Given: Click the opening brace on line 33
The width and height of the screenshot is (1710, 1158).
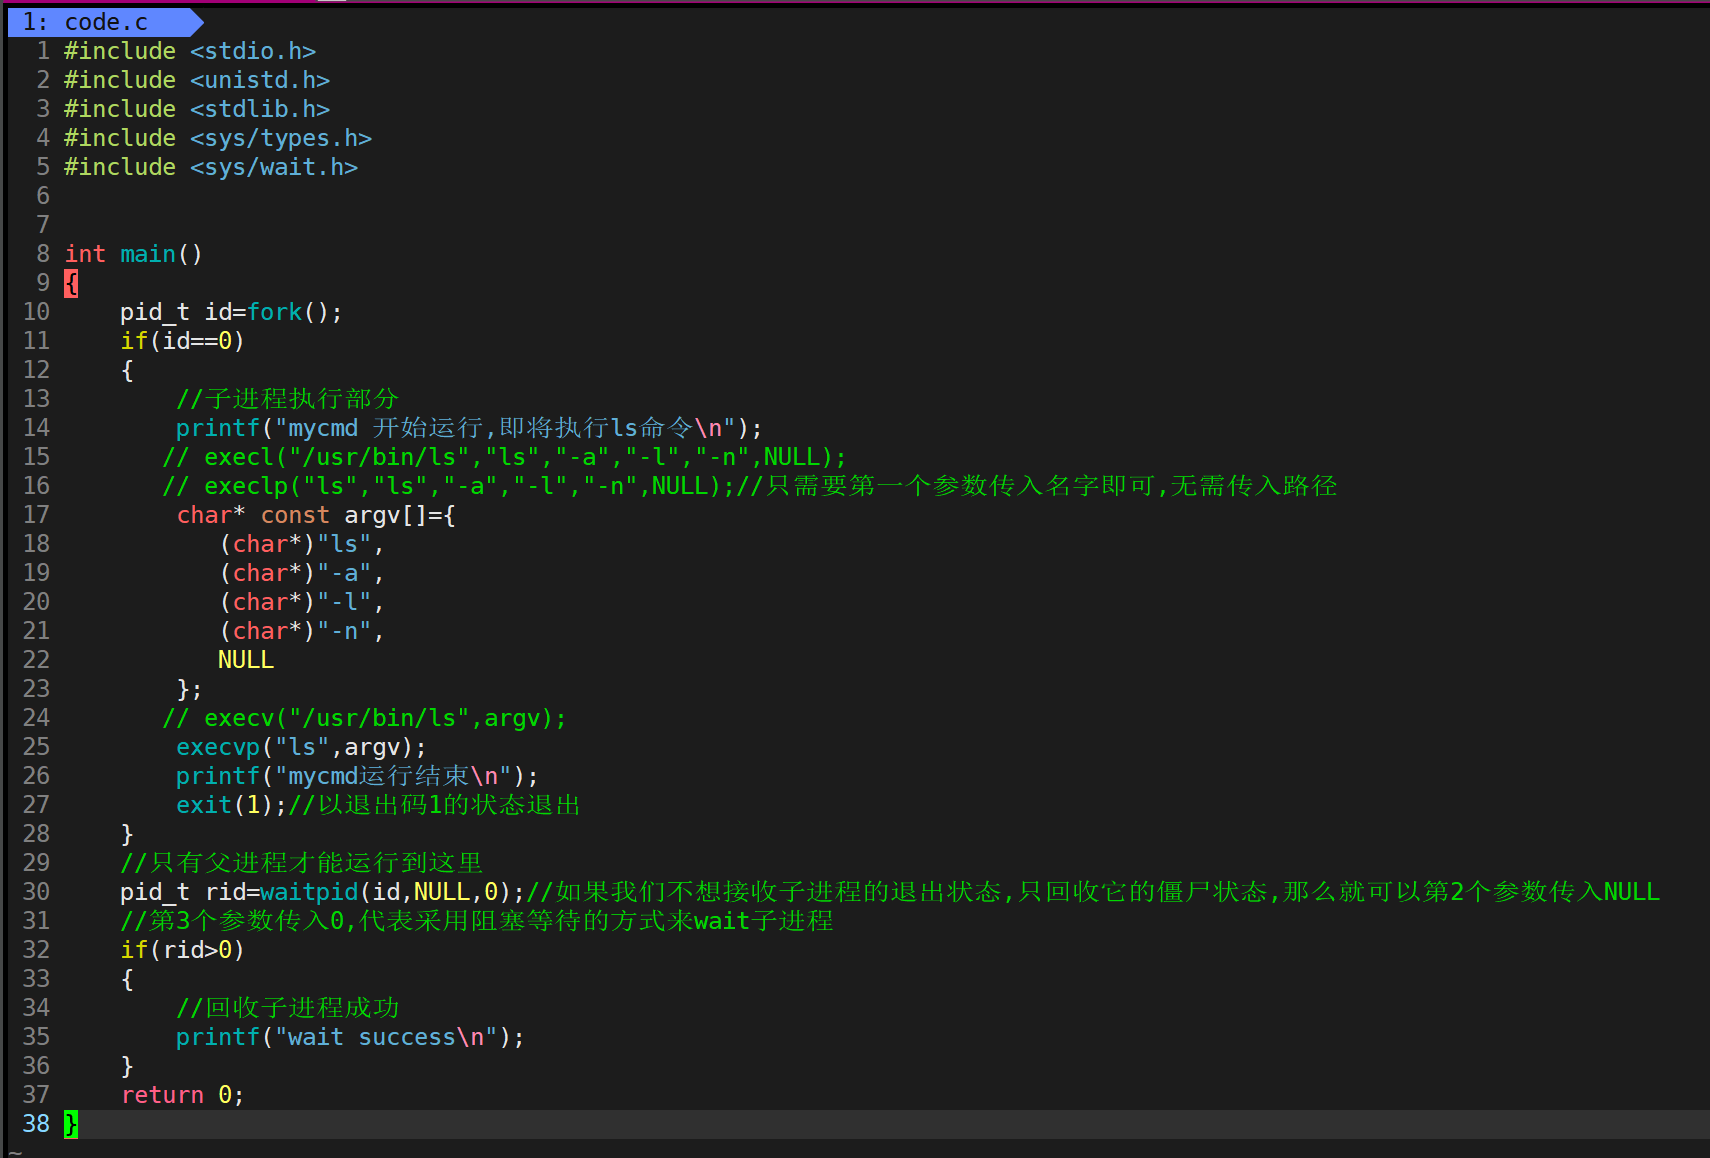Looking at the screenshot, I should pos(127,979).
